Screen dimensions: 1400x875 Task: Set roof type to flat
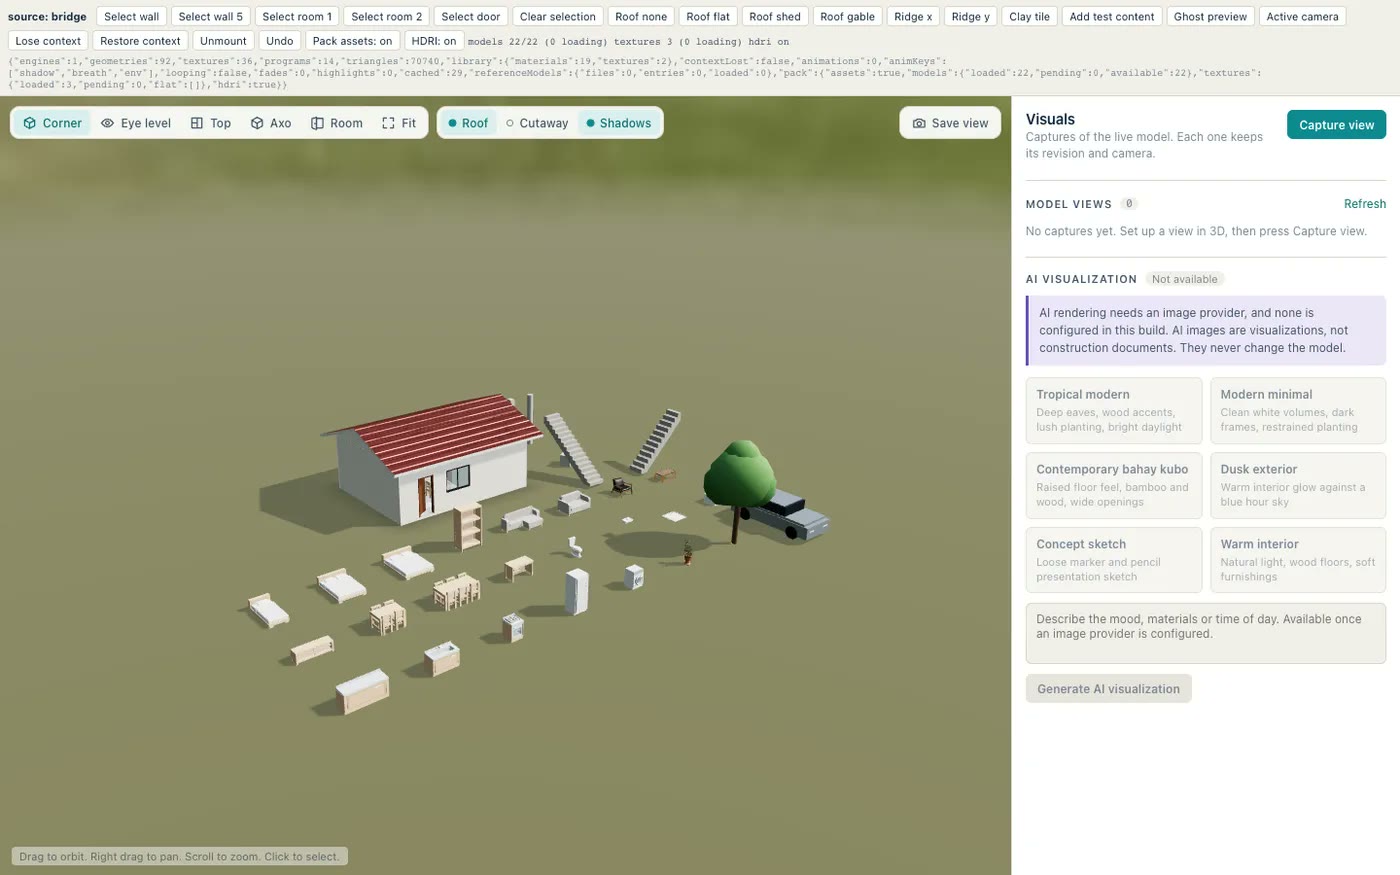(708, 17)
